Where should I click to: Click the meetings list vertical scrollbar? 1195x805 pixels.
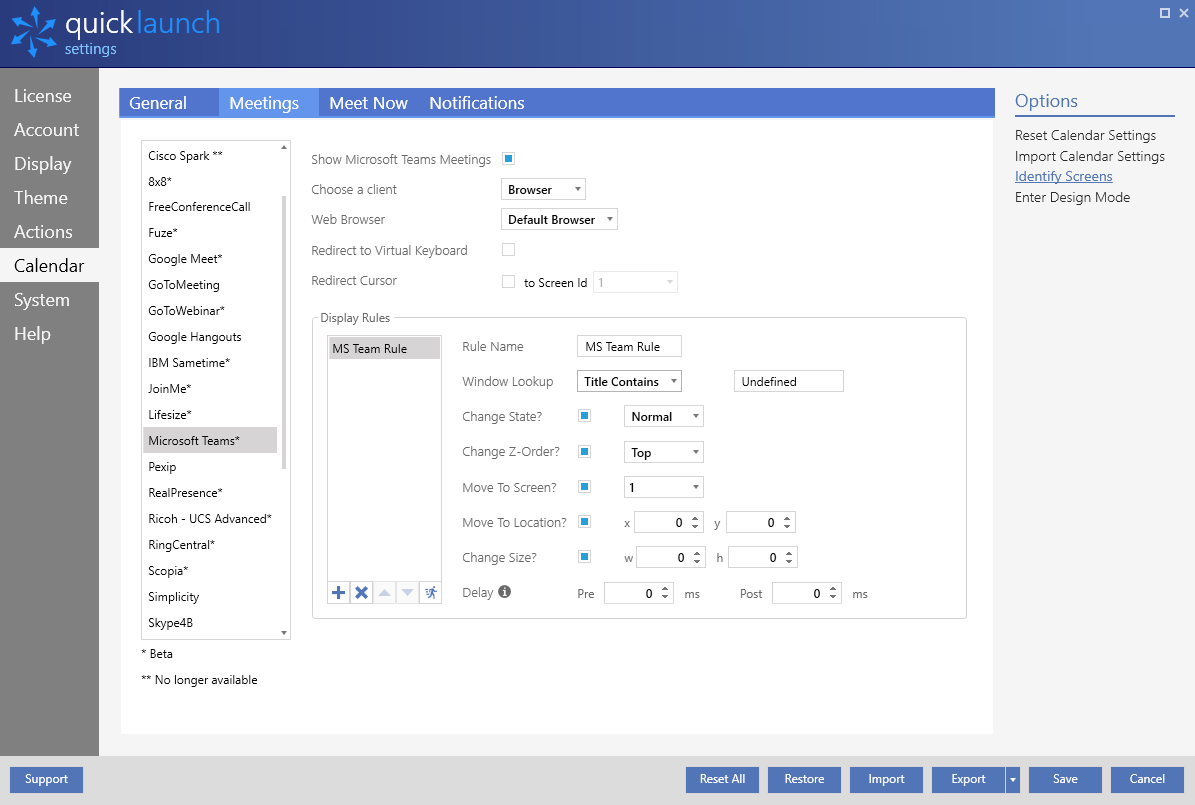284,332
